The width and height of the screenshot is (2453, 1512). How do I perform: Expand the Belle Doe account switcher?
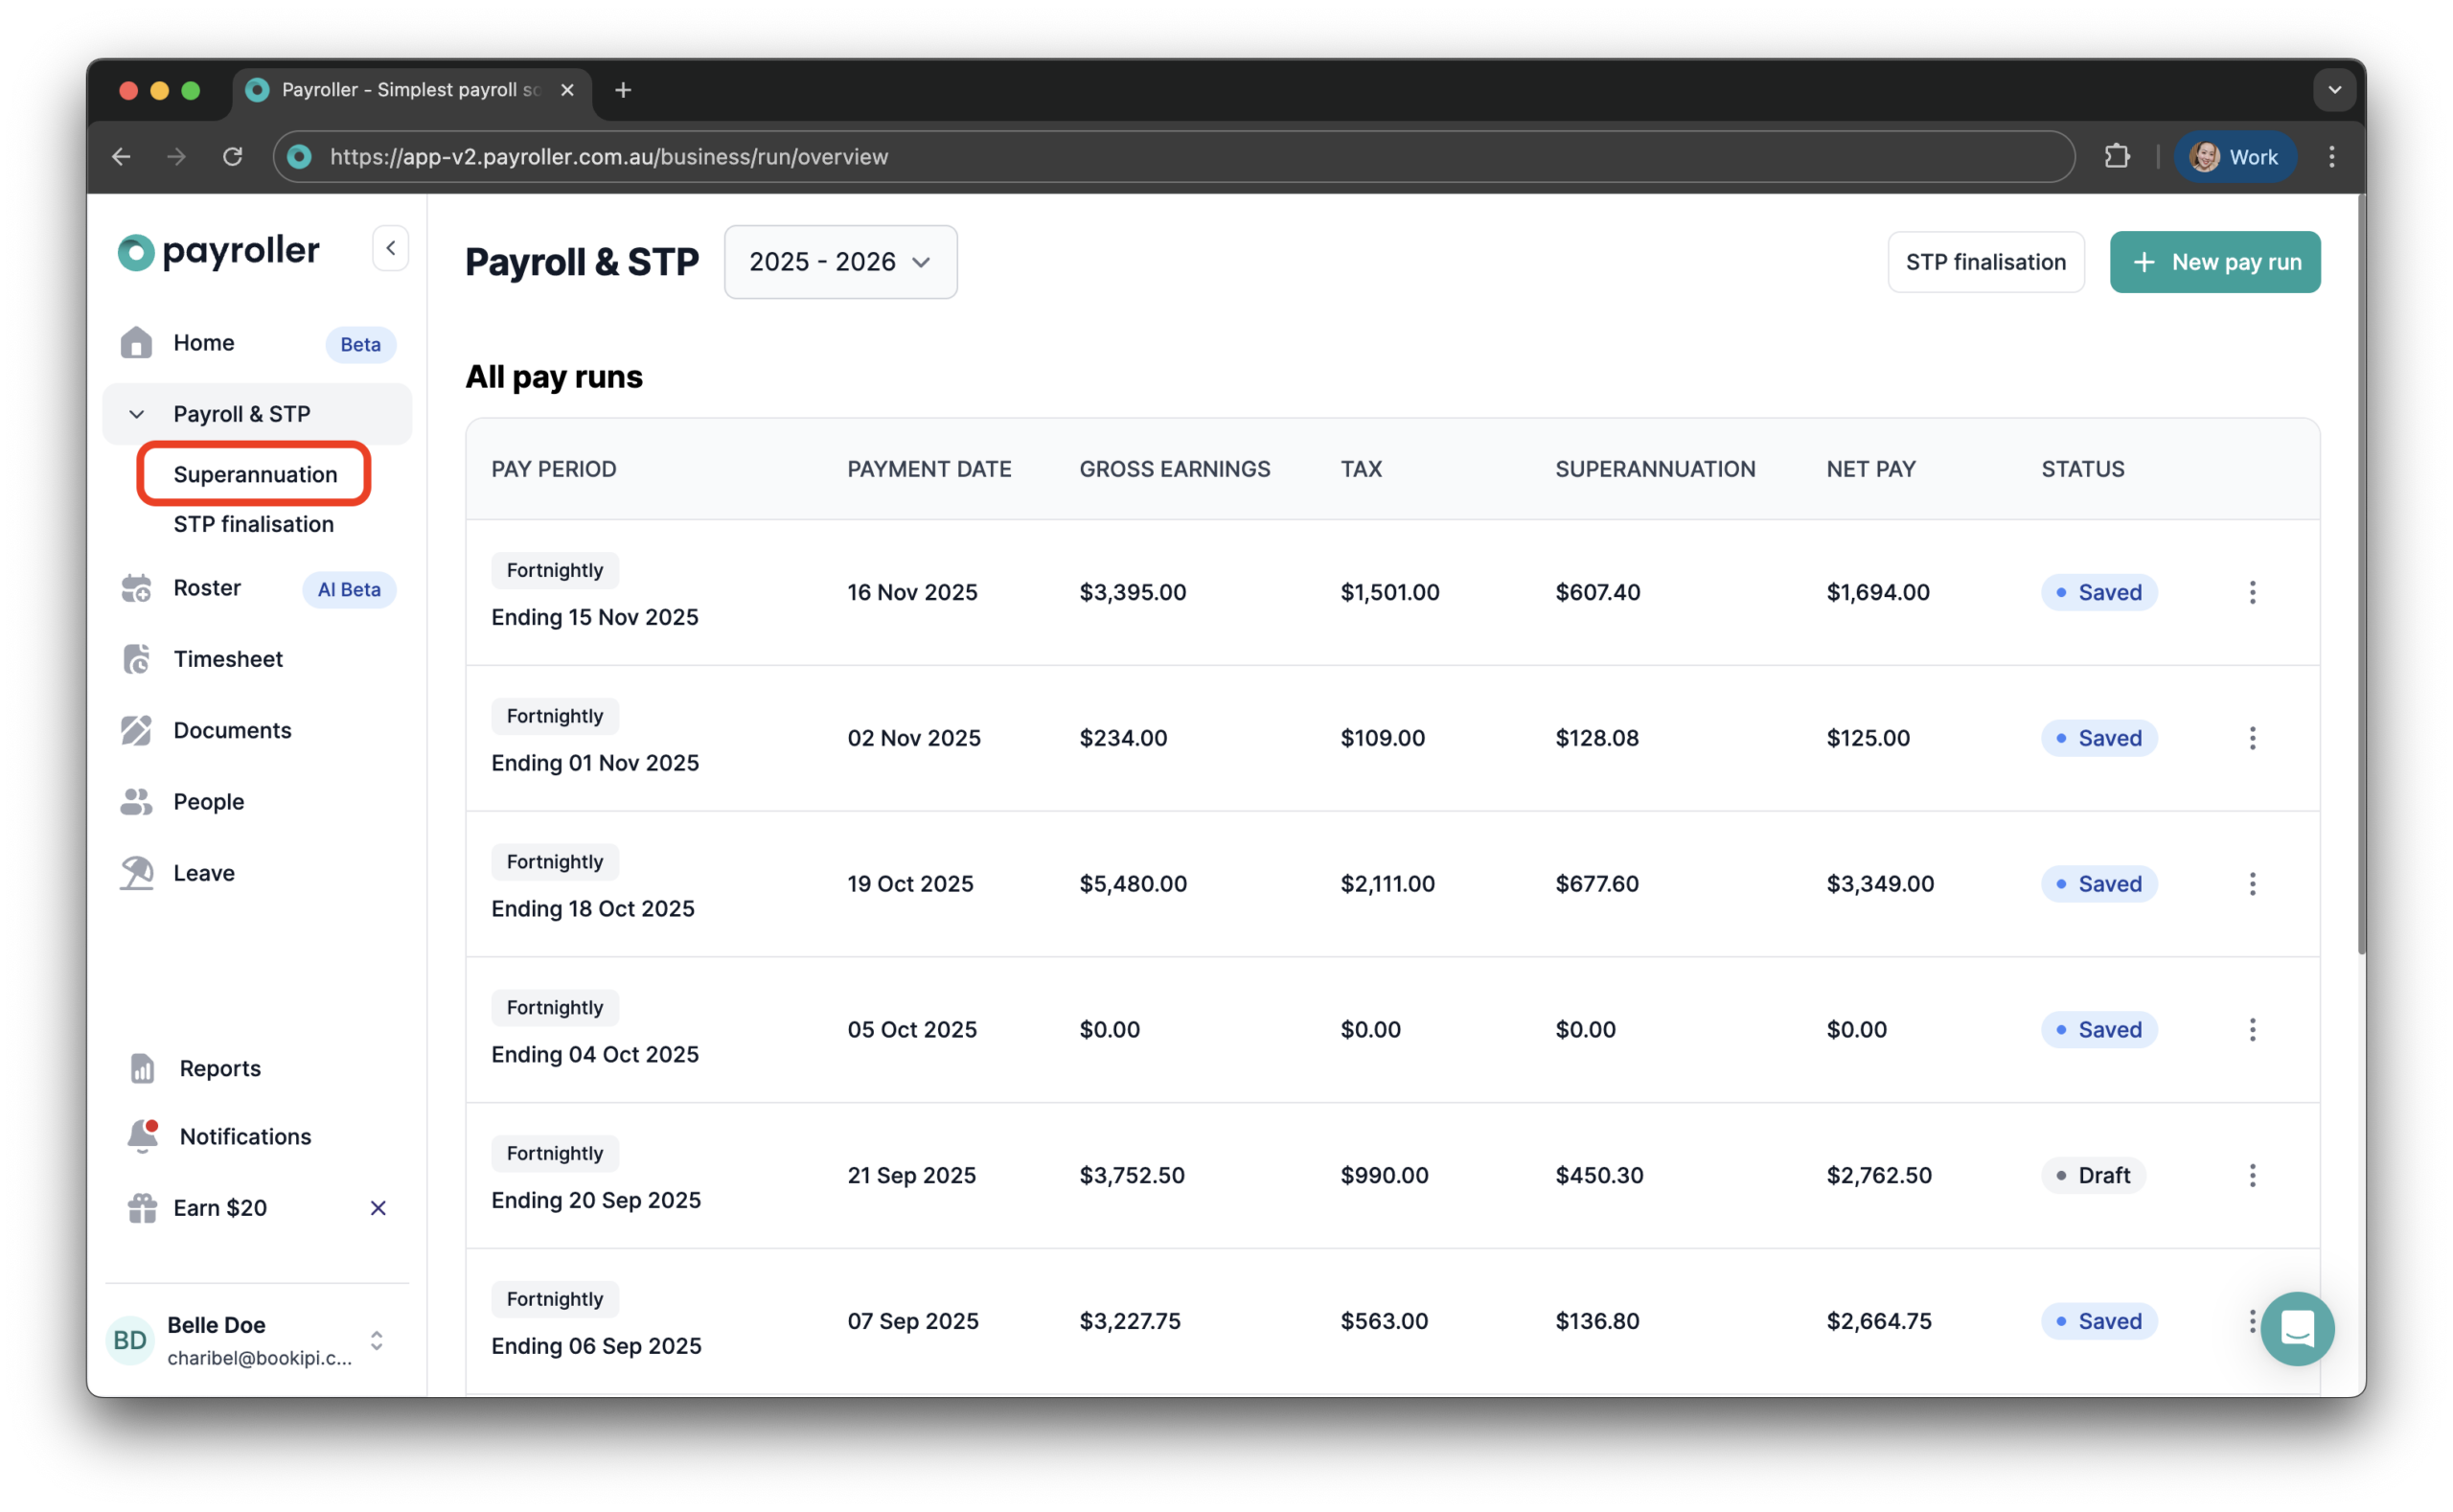(x=377, y=1341)
